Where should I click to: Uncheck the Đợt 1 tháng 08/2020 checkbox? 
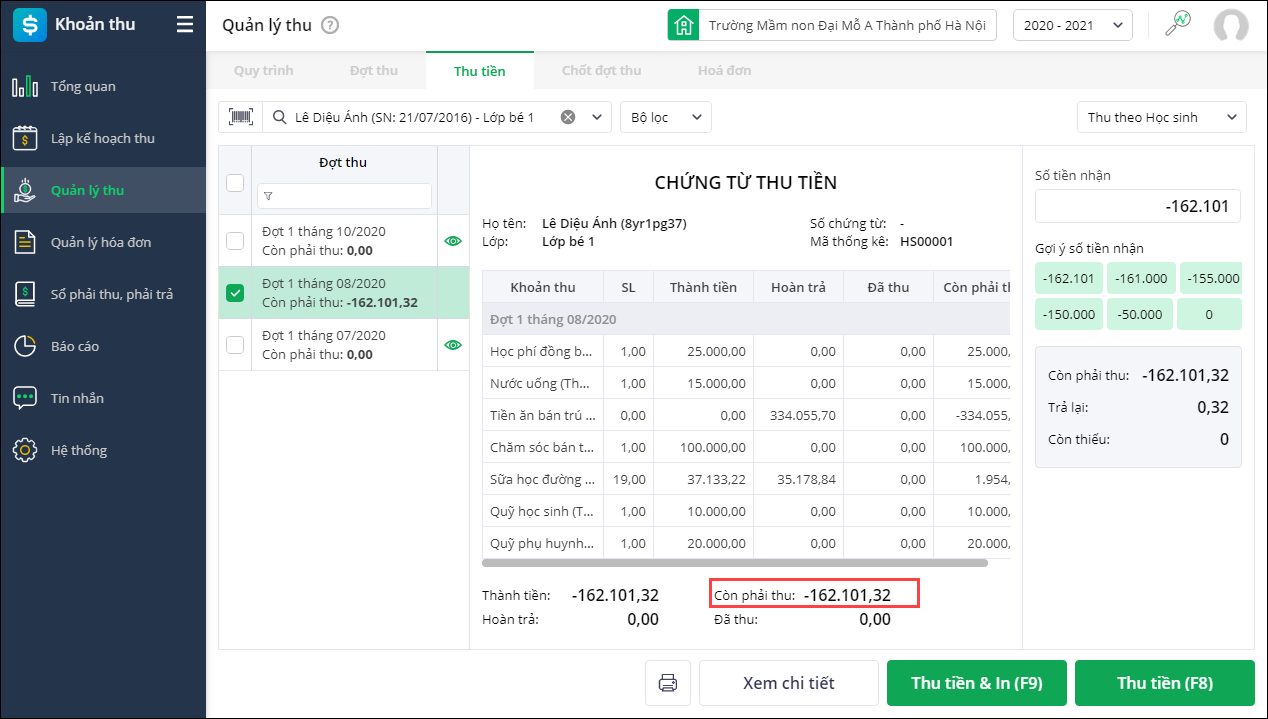(x=235, y=293)
